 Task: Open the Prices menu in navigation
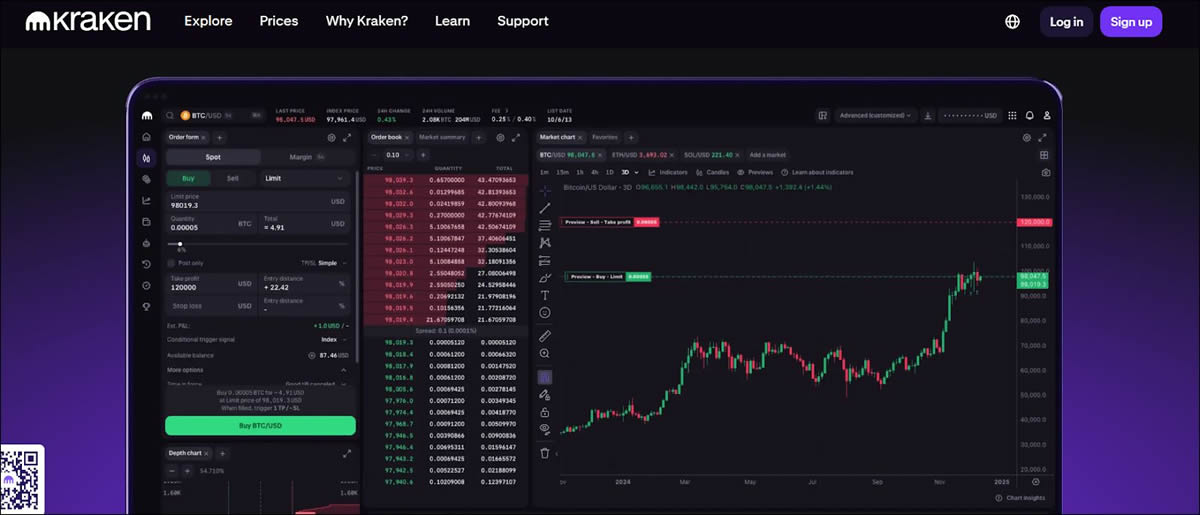point(279,21)
